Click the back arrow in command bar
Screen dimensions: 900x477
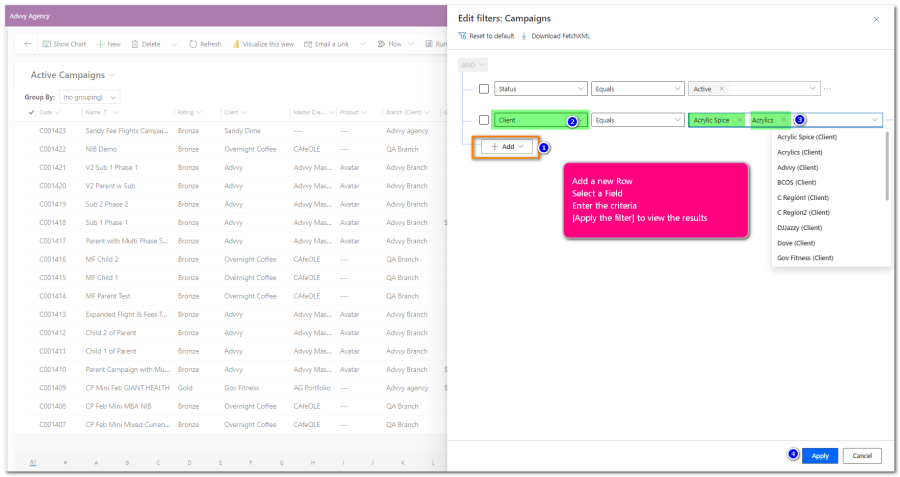(27, 44)
